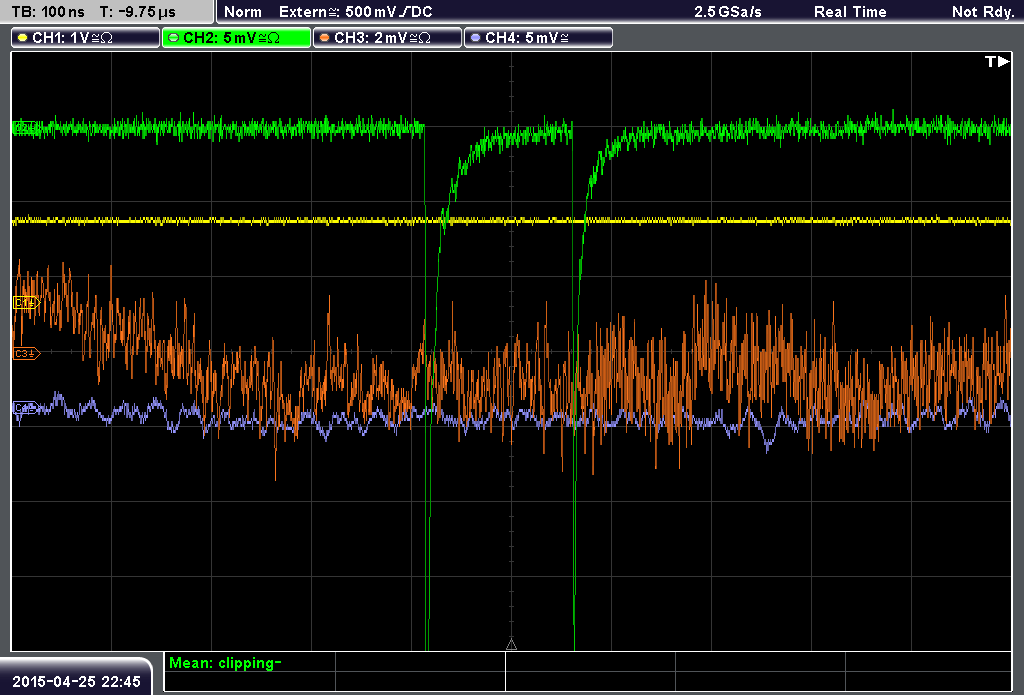Select the CH1: 1V channel tab

pyautogui.click(x=86, y=38)
